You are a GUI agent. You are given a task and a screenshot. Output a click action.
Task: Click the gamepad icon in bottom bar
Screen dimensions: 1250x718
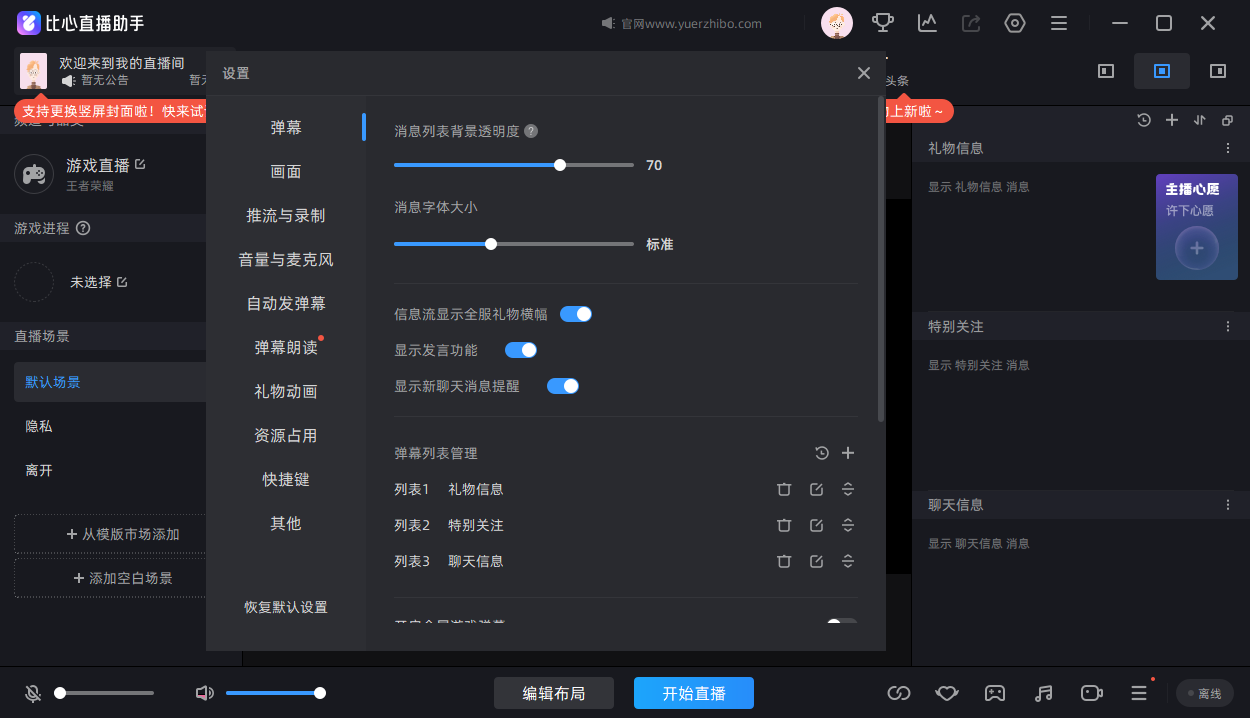click(x=995, y=693)
